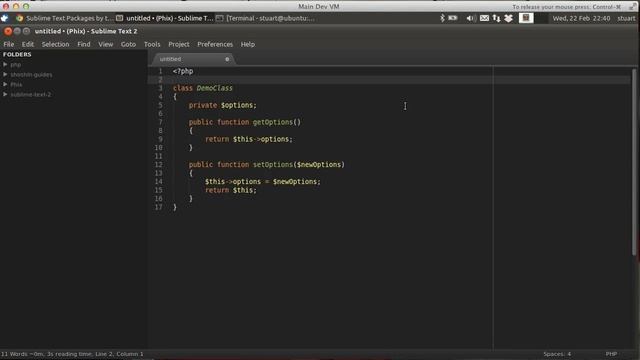
Task: Click the private $options; line
Action: pyautogui.click(x=222, y=105)
